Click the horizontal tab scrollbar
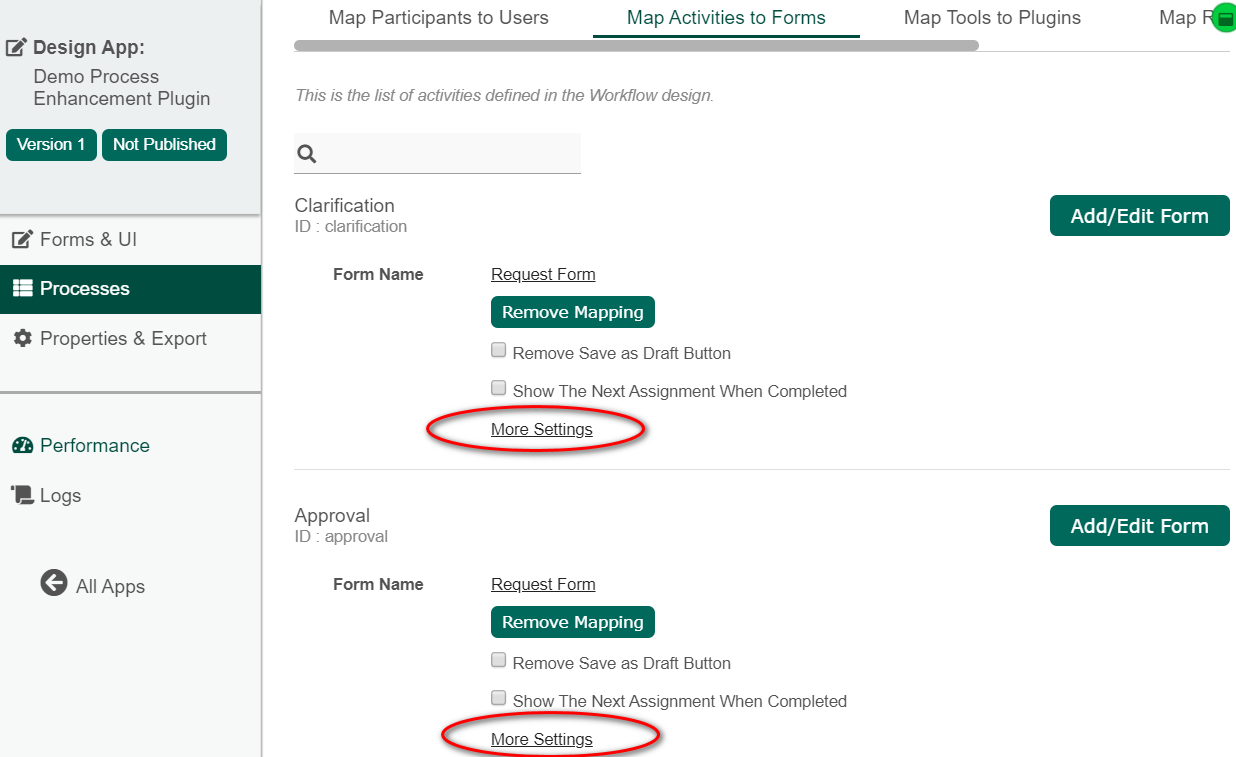The image size is (1236, 757). pyautogui.click(x=635, y=46)
